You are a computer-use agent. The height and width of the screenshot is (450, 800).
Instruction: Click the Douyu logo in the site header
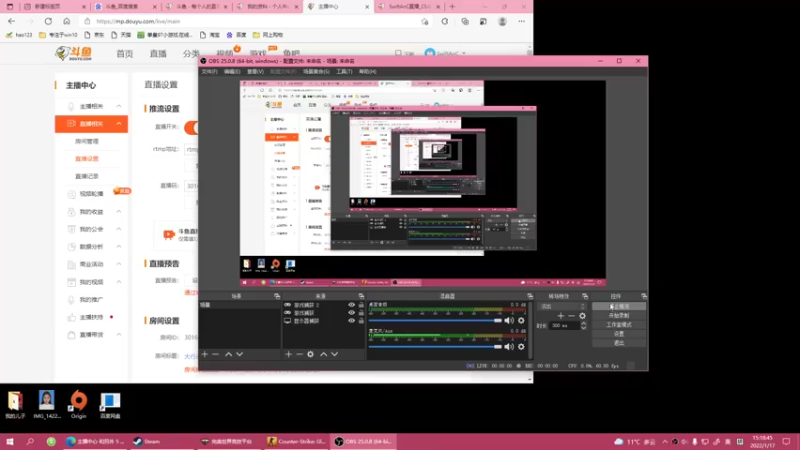[x=74, y=53]
